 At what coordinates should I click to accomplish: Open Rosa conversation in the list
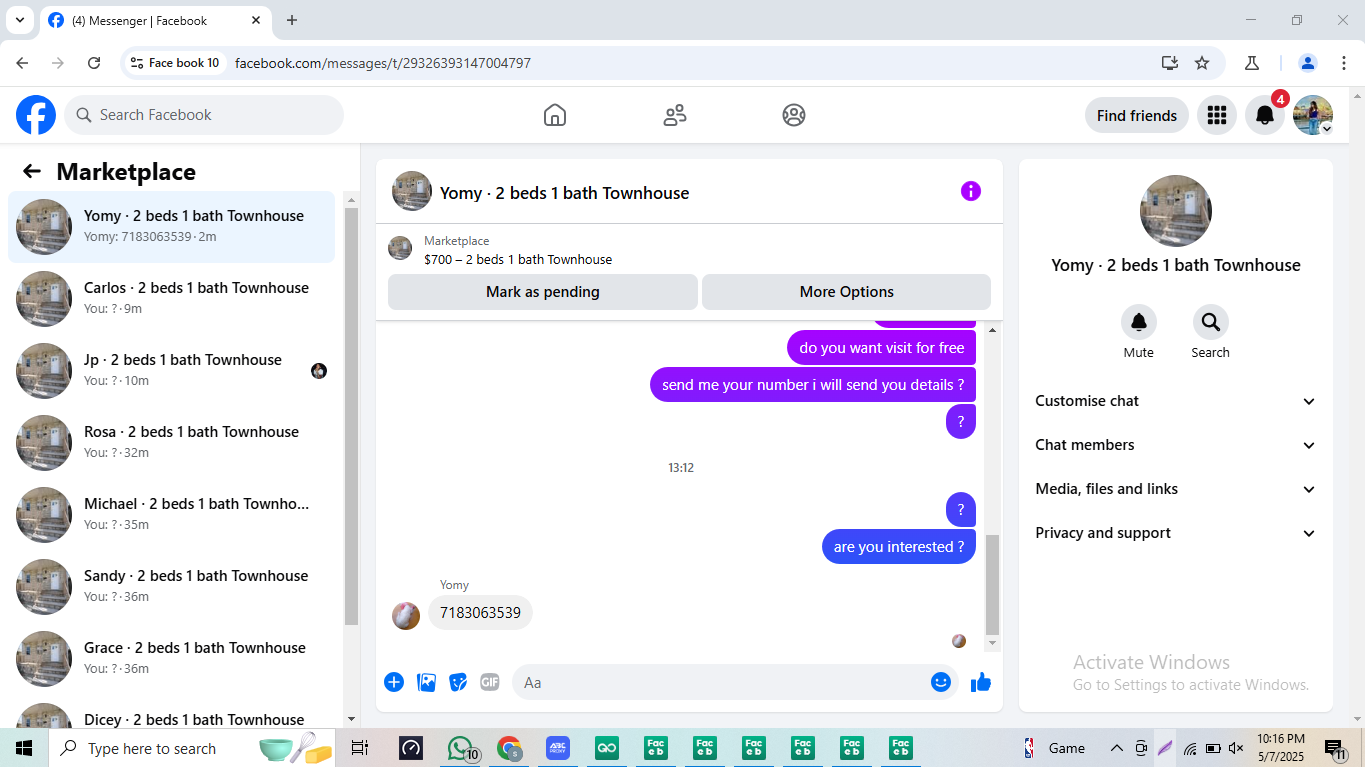click(171, 443)
